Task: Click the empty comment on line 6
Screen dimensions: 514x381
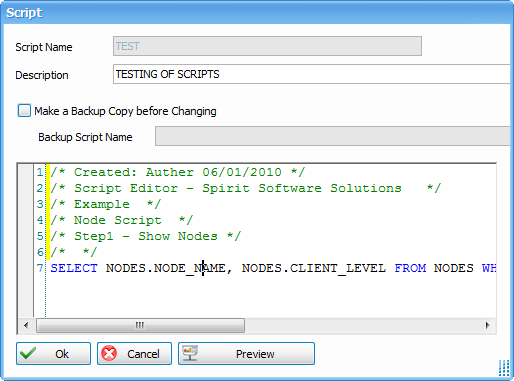Action: 74,252
